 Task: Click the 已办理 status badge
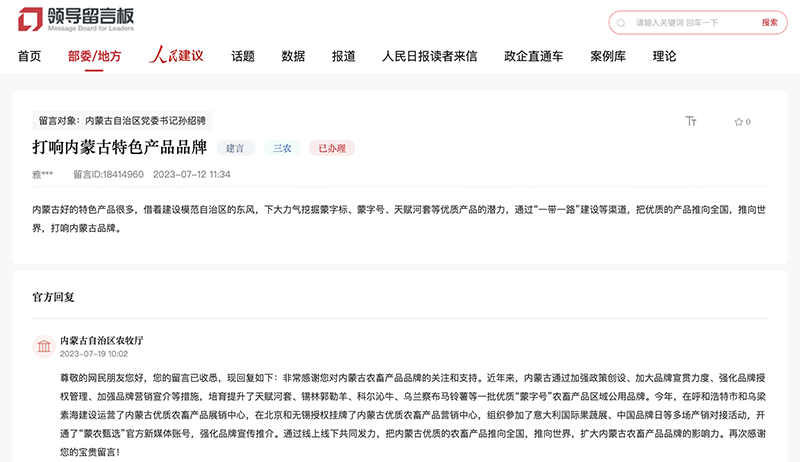[x=332, y=148]
